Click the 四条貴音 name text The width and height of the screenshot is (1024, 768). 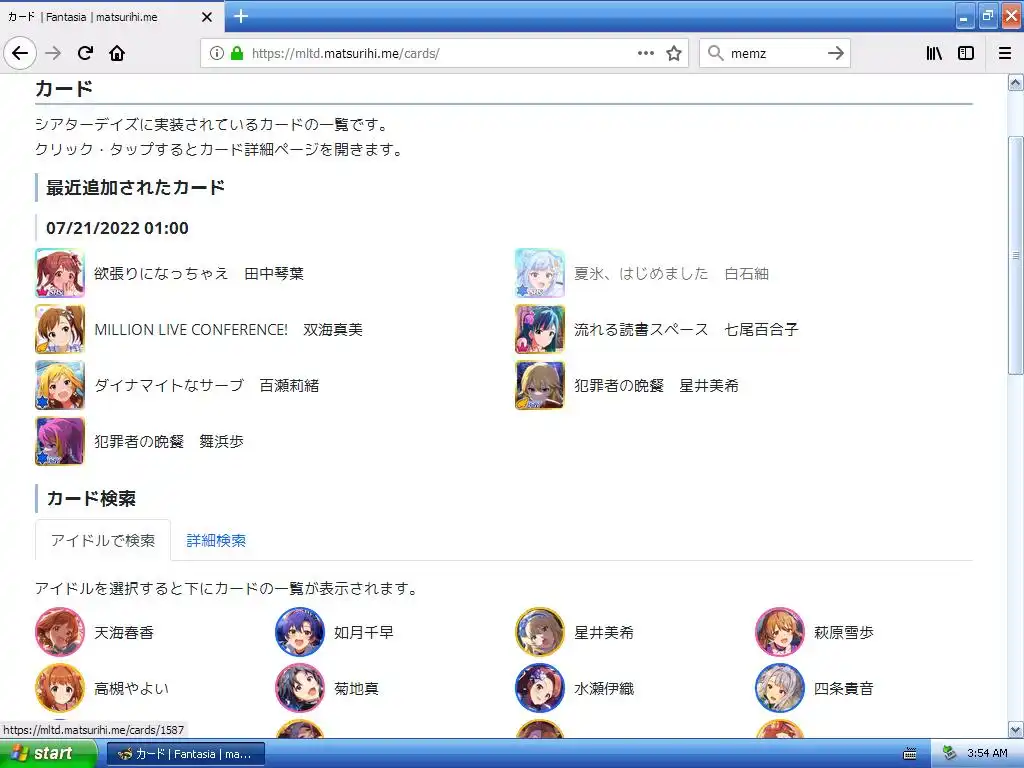tap(844, 689)
